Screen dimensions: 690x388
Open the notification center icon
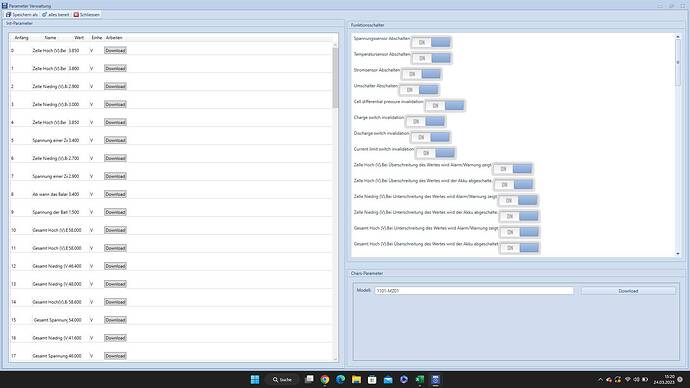click(680, 379)
